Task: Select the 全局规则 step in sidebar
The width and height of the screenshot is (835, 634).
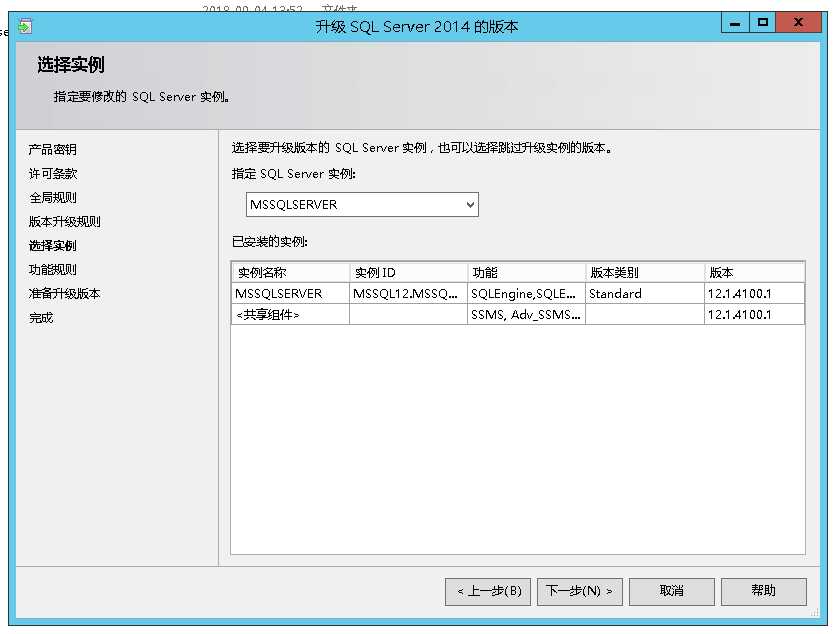Action: pos(53,198)
